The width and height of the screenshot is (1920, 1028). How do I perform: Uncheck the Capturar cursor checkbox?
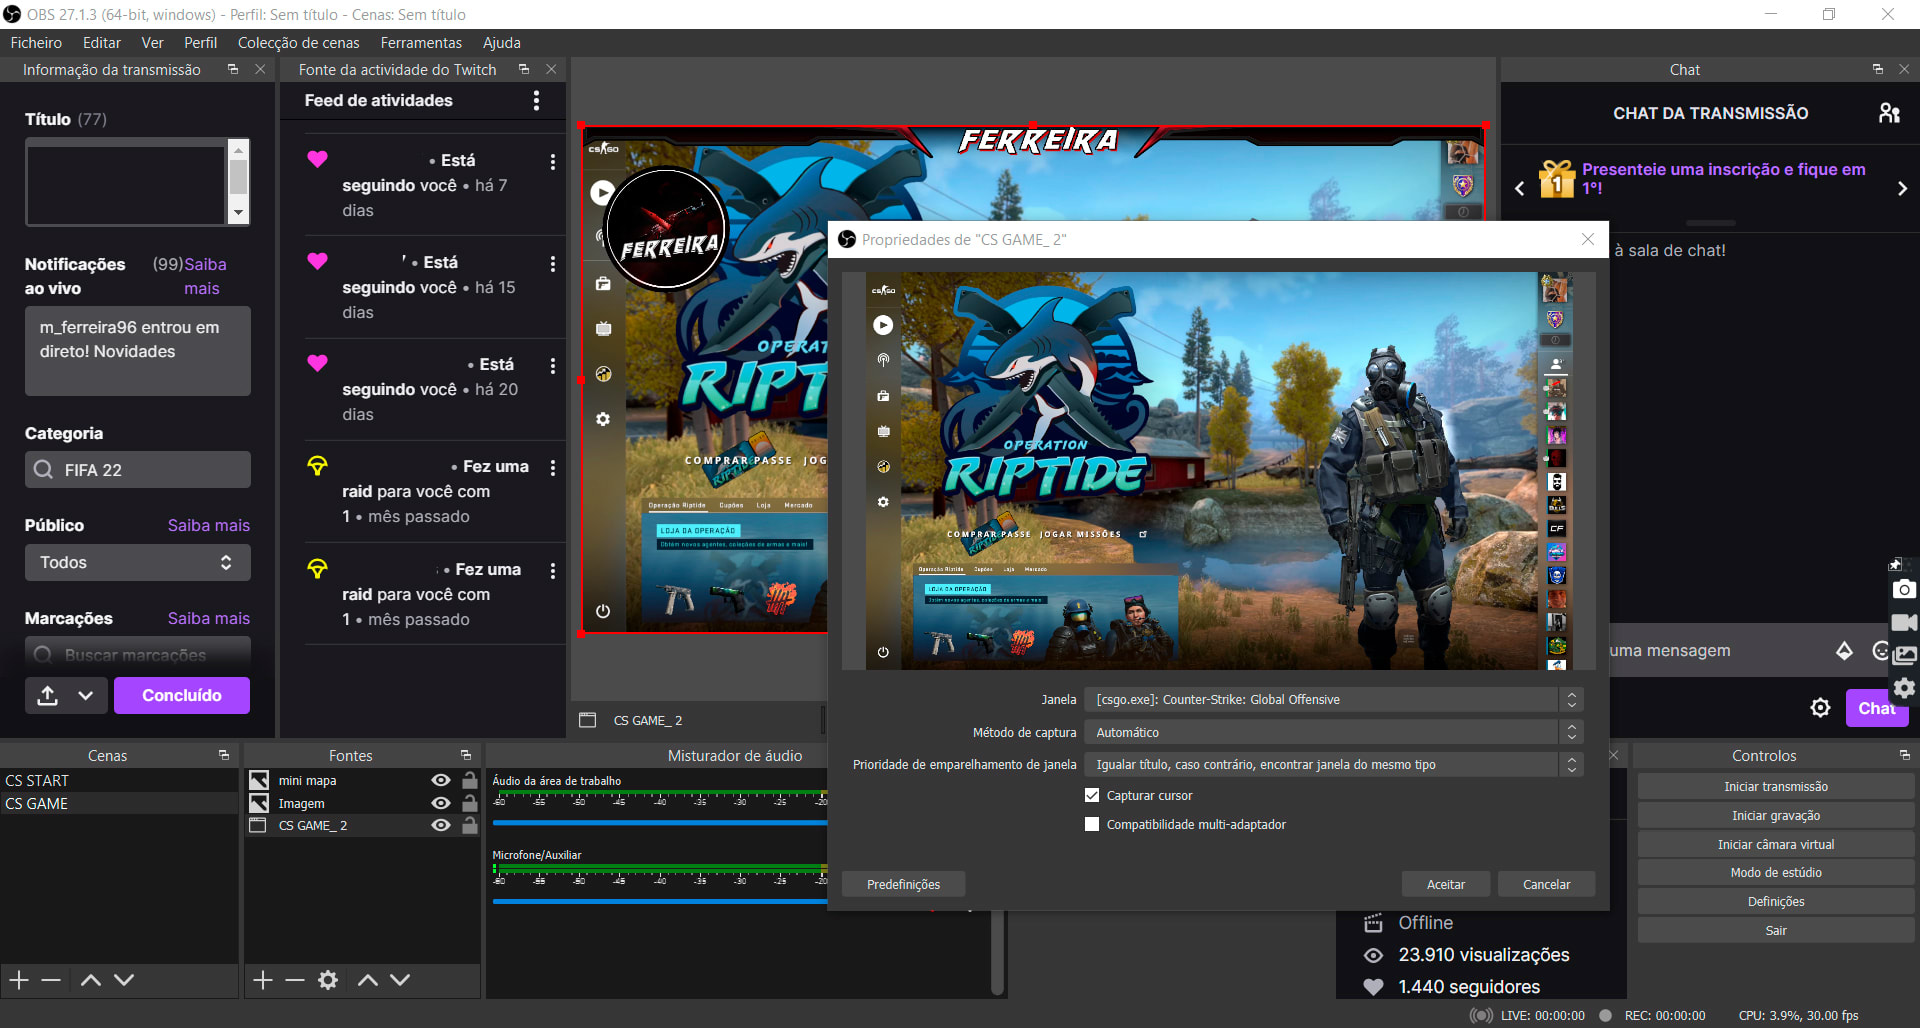click(1092, 796)
